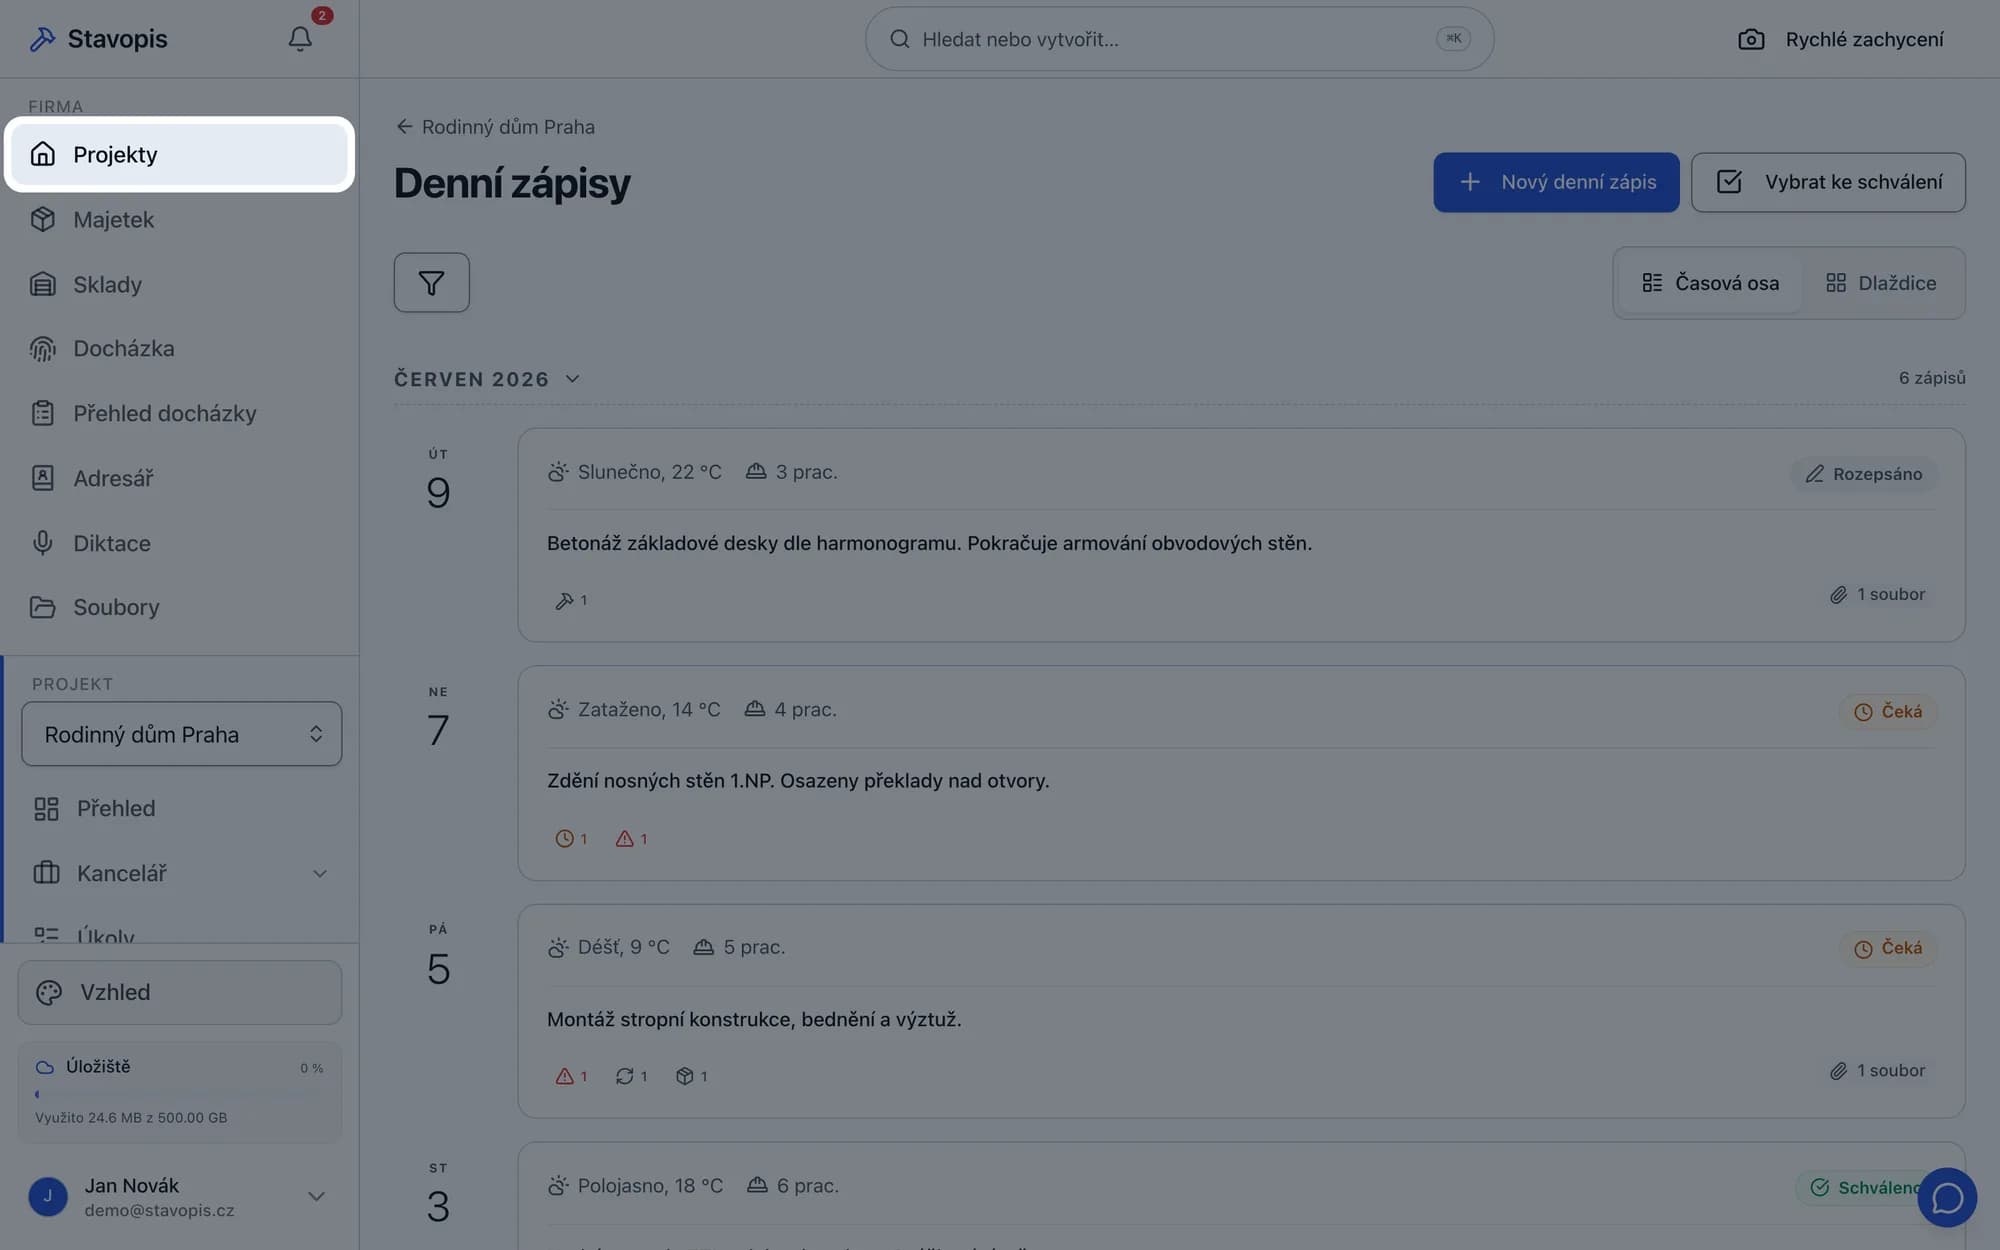Screen dimensions: 2000x1250
Task: Go to Sklady section
Action: 180,284
